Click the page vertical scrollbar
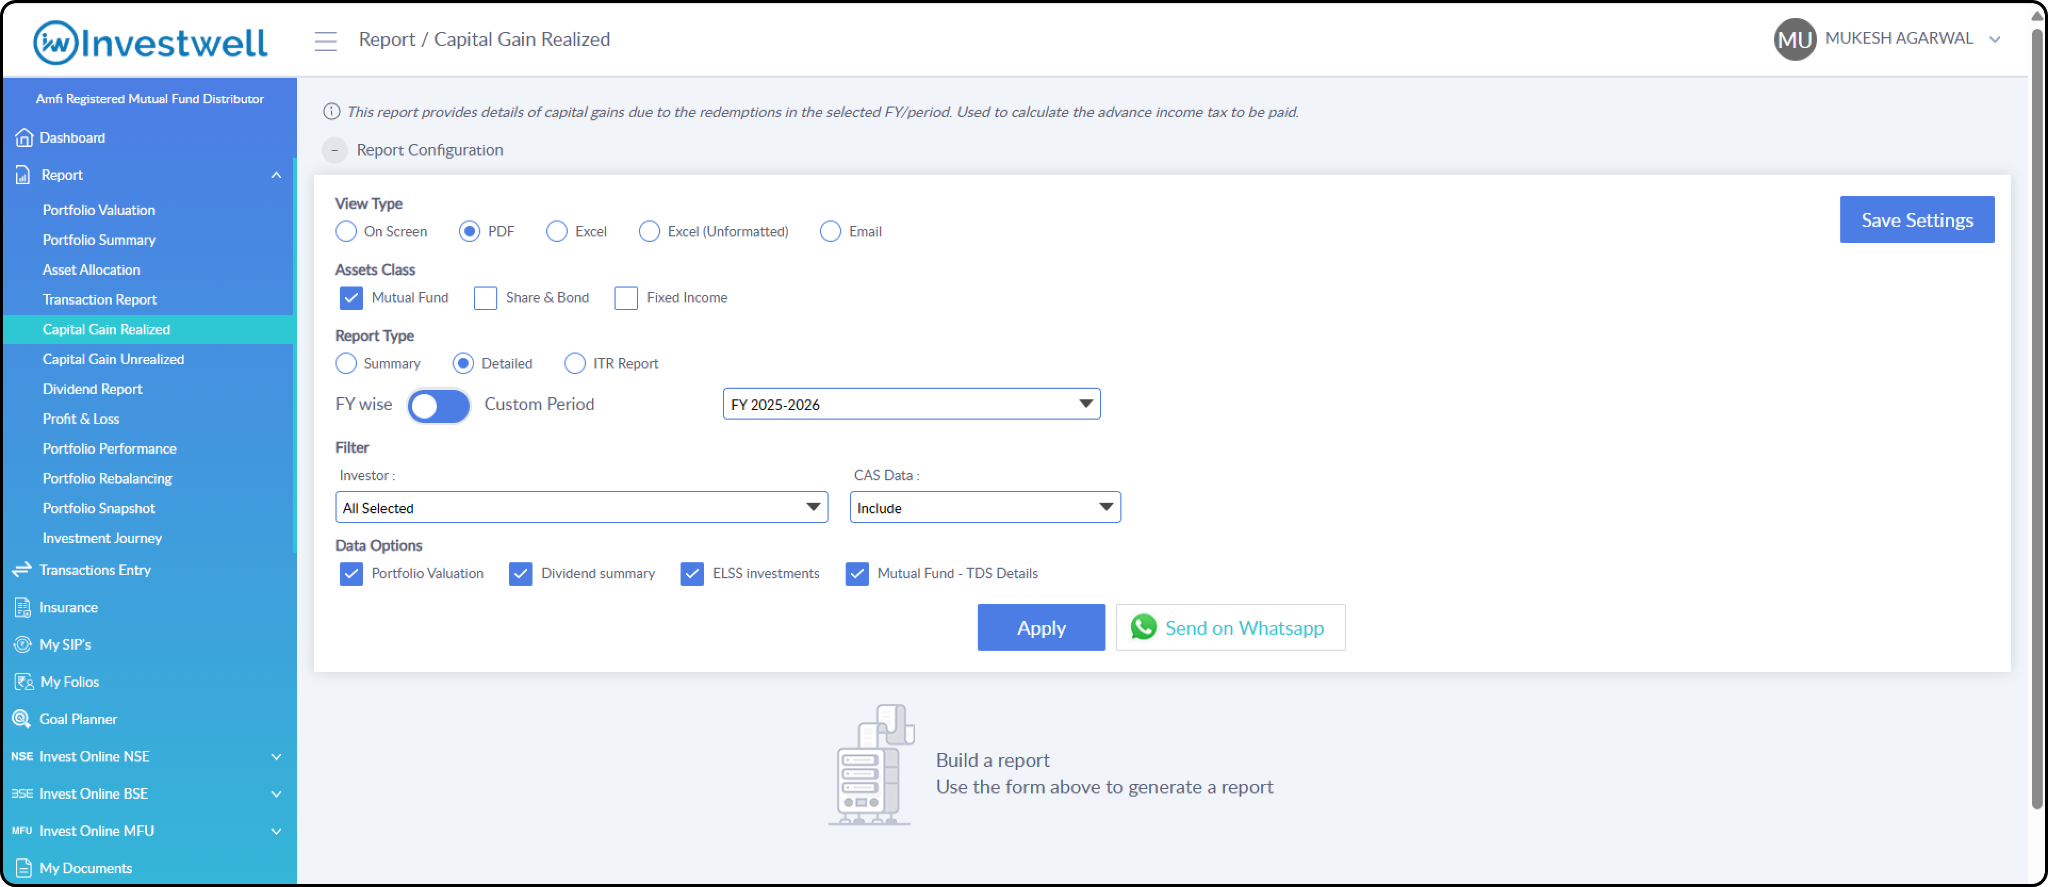The image size is (2048, 887). pyautogui.click(x=2037, y=420)
